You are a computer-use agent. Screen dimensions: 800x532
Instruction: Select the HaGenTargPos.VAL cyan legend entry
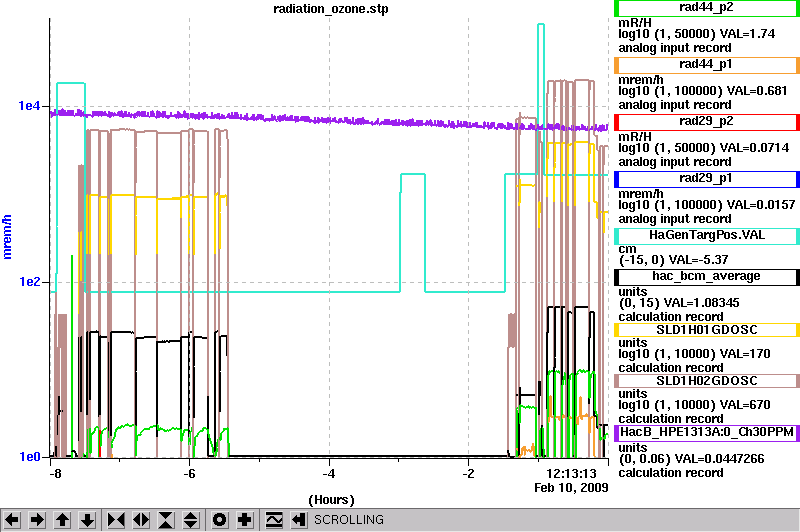pos(707,236)
